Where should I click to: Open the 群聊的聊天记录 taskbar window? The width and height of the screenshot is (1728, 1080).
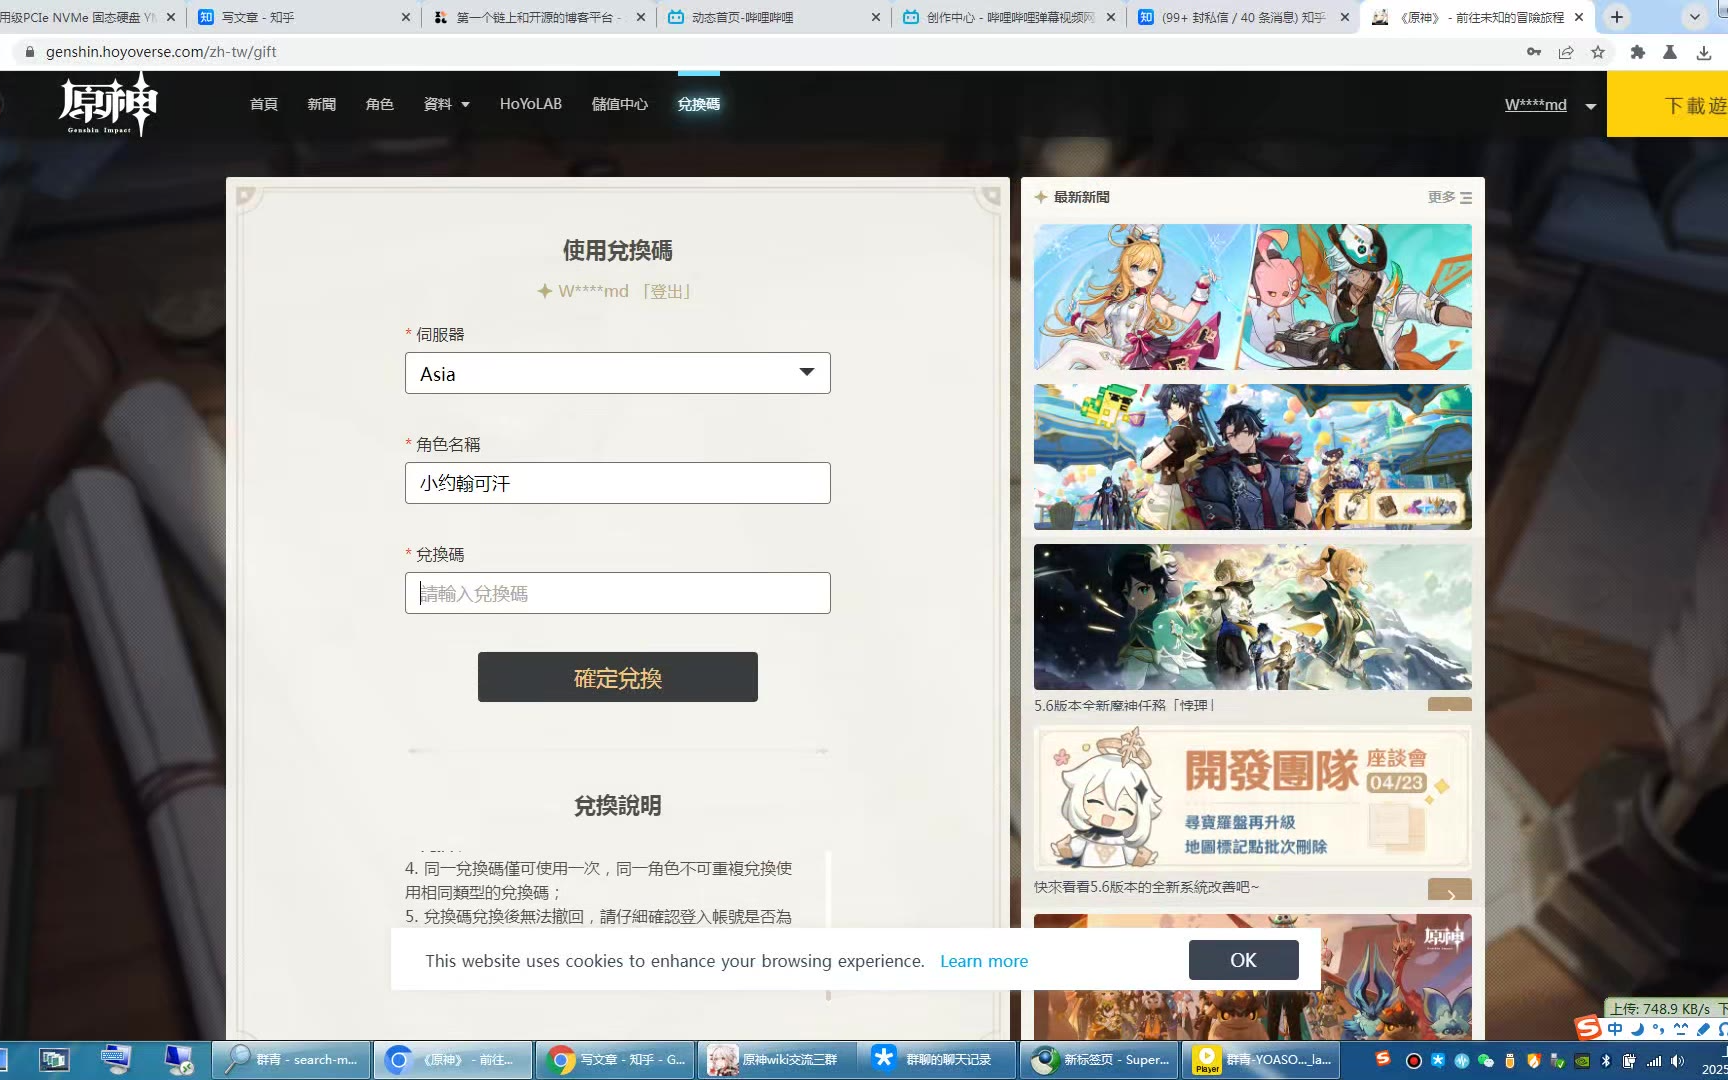[937, 1059]
